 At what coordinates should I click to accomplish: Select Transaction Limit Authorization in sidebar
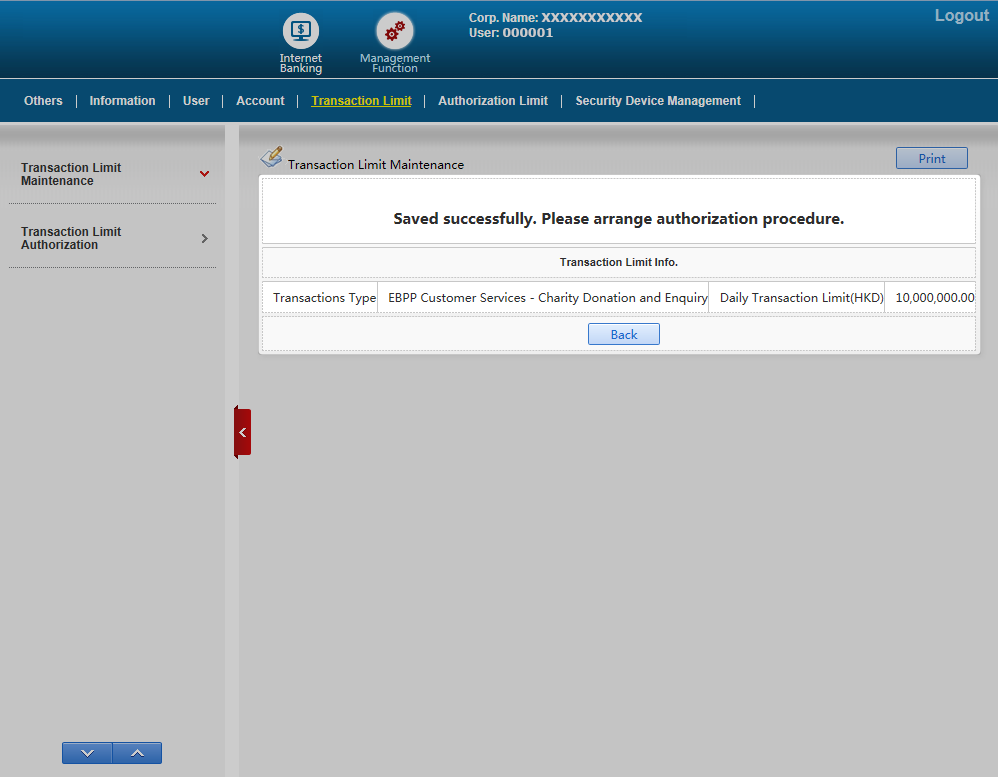(x=71, y=238)
